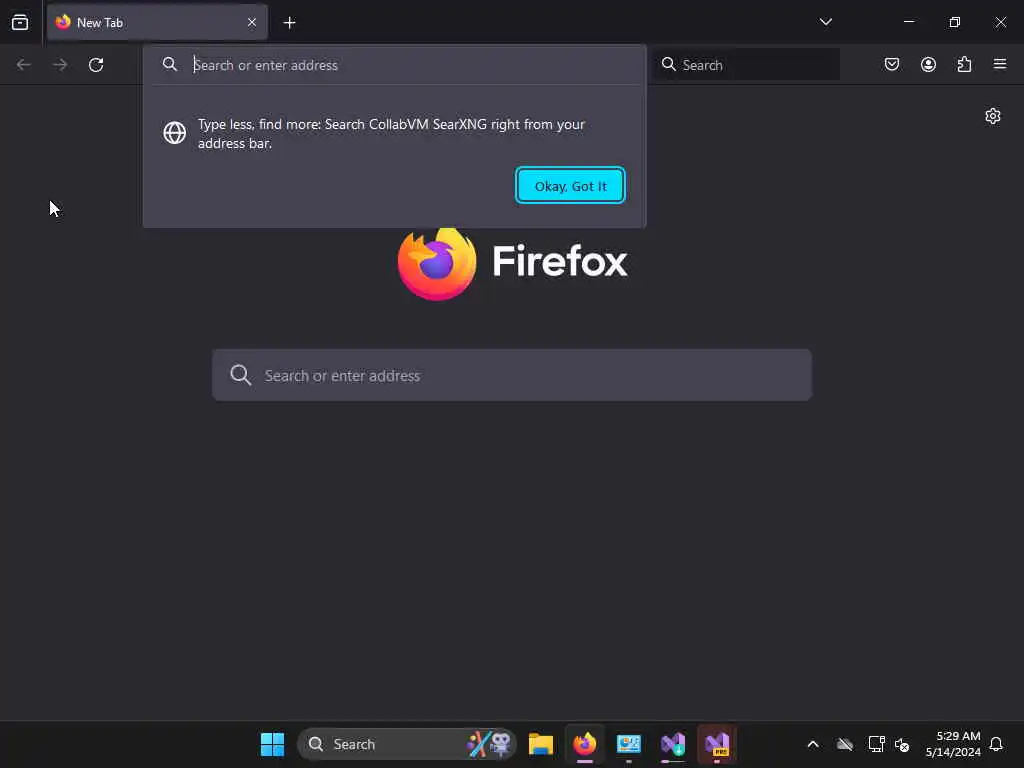Open Firefox View recent browsing icon
Image resolution: width=1024 pixels, height=768 pixels.
coord(20,22)
